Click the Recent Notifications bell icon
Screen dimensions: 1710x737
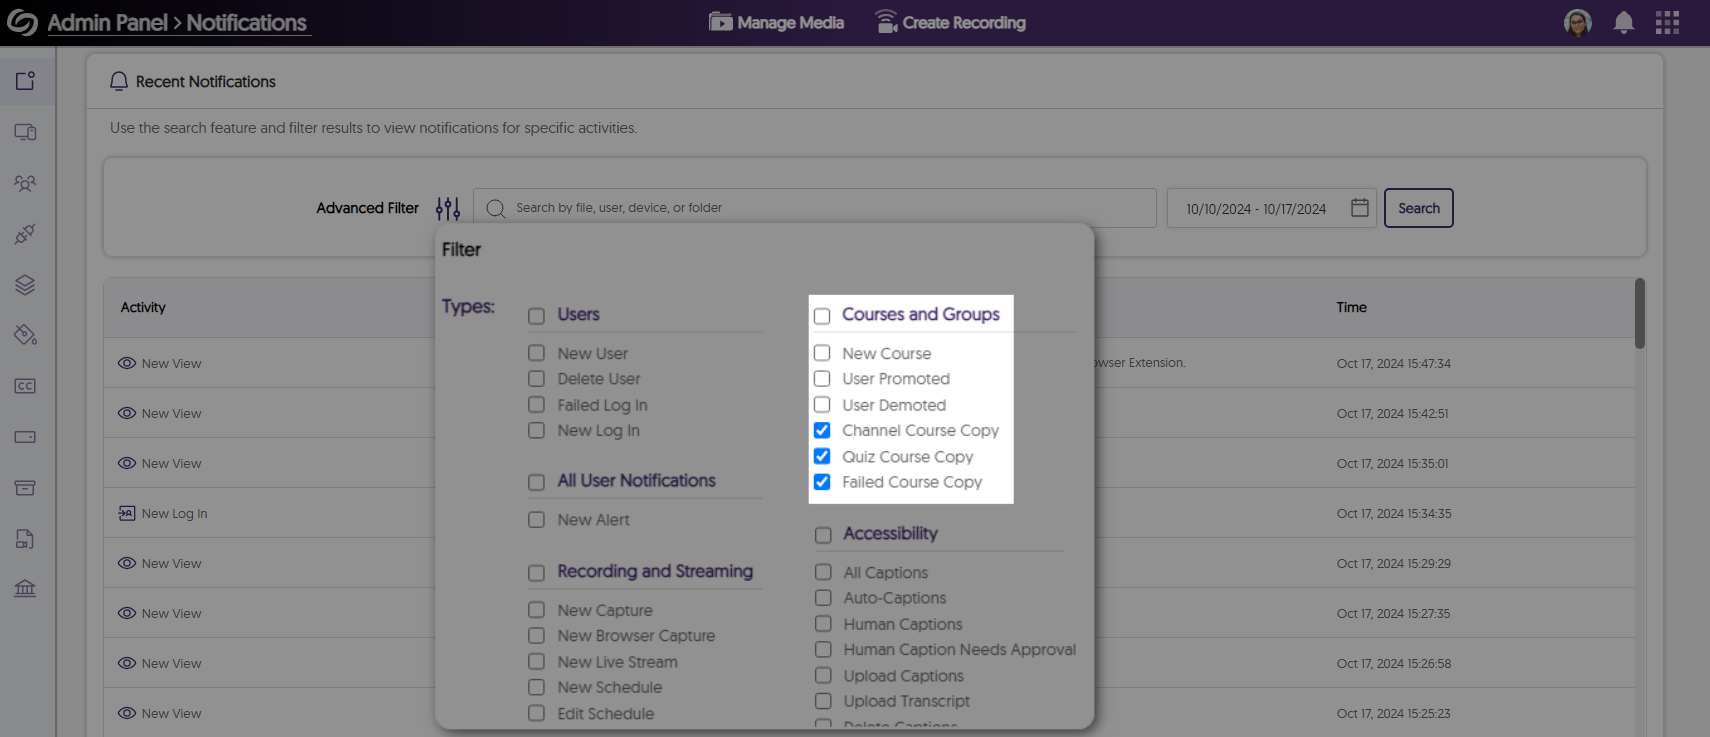pyautogui.click(x=119, y=81)
